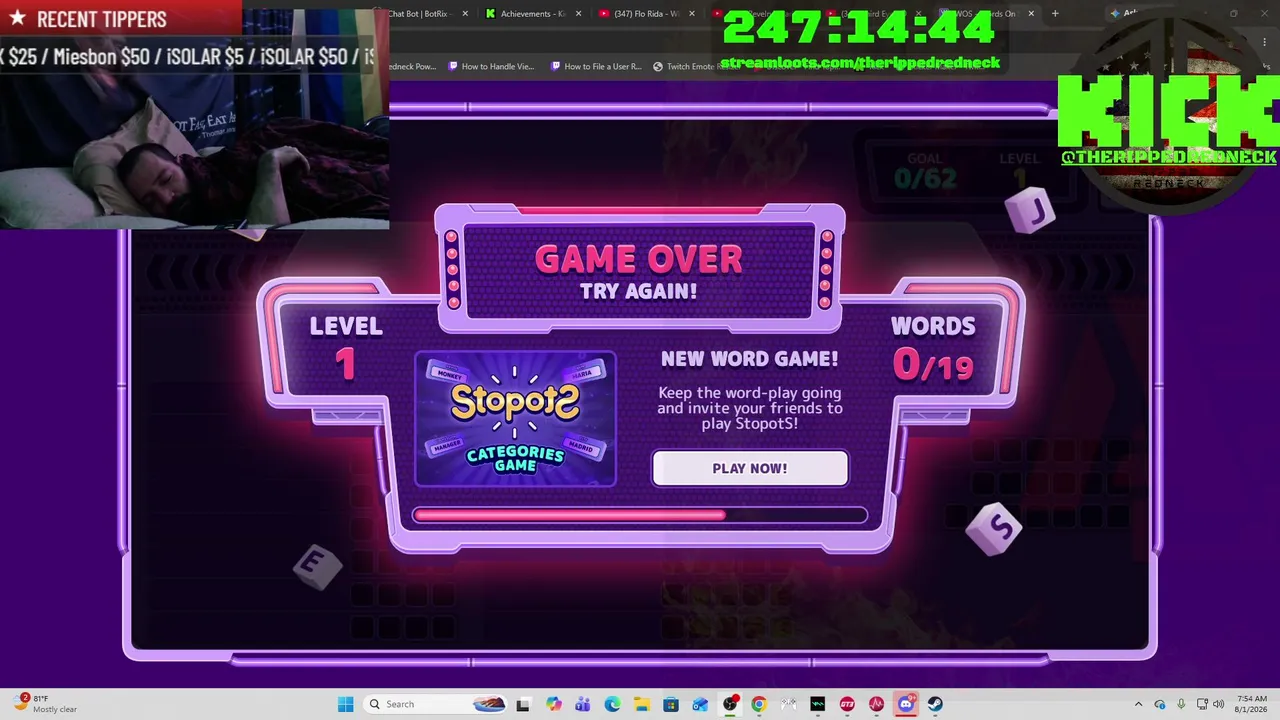Launch Copilot from the taskbar
The height and width of the screenshot is (720, 1280).
pos(554,704)
